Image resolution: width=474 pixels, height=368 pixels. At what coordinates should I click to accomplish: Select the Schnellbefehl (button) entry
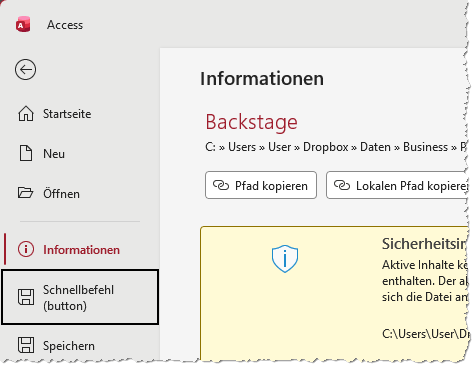80,297
